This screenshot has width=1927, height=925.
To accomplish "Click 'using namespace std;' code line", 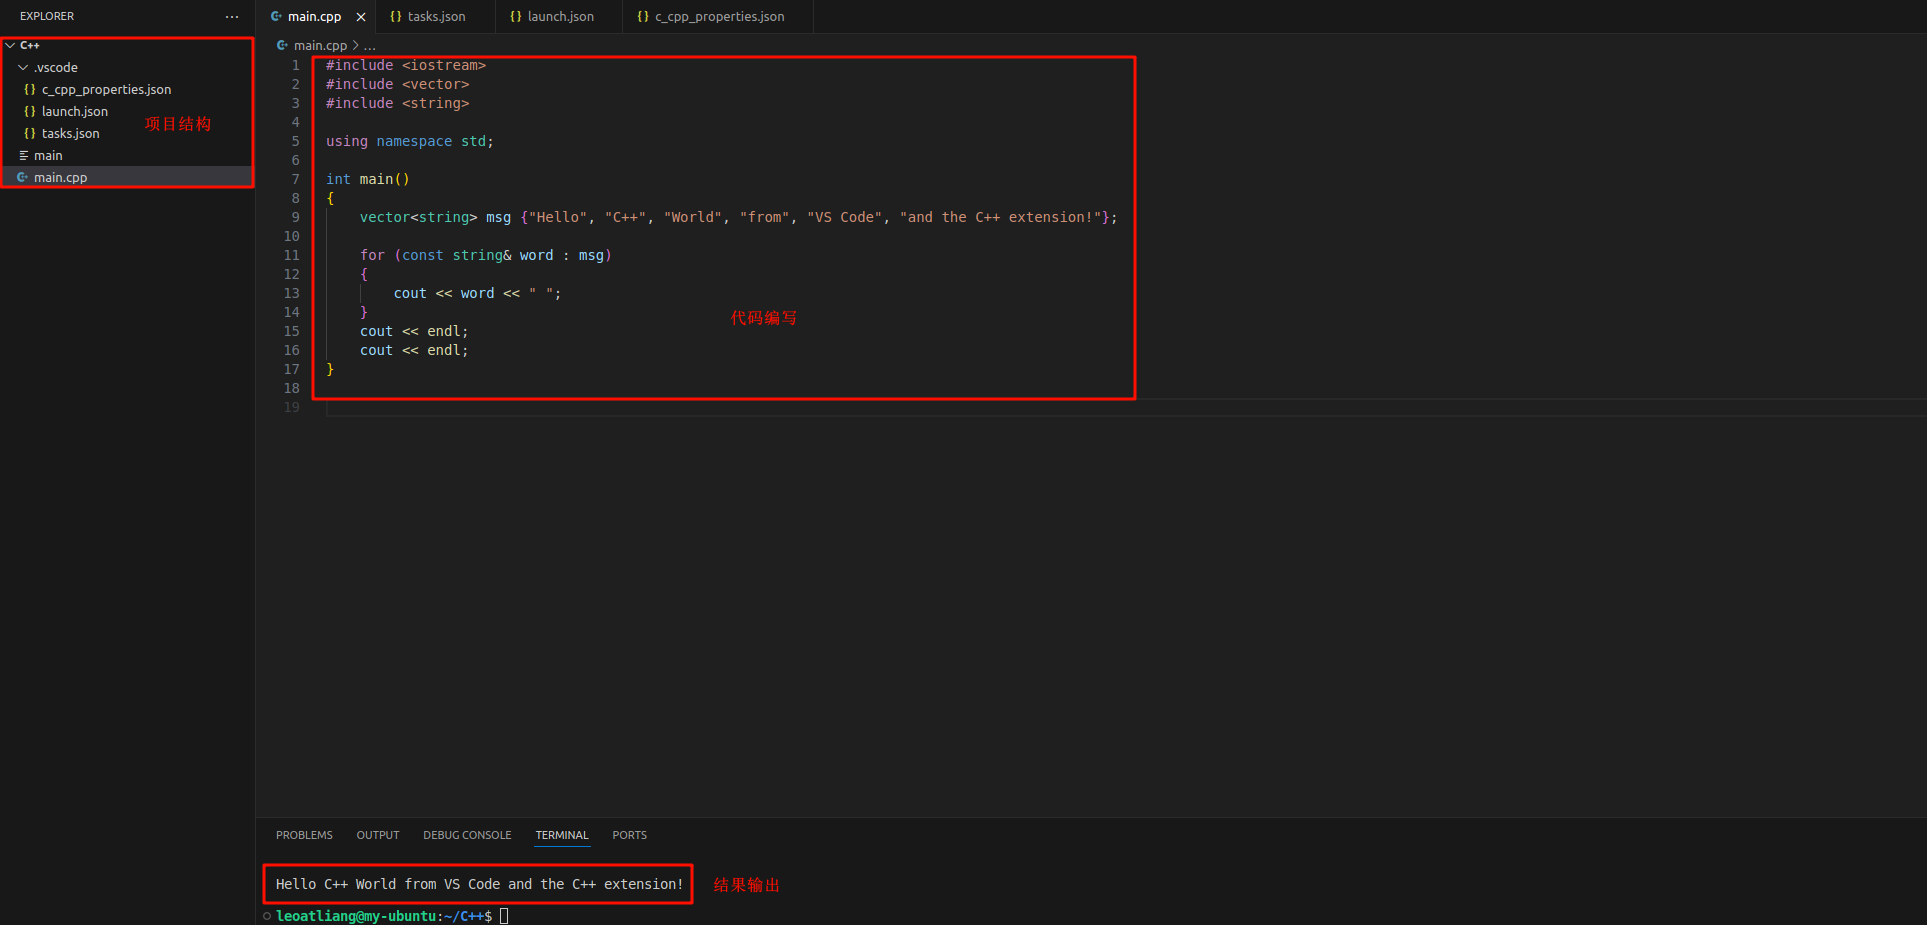I will point(410,141).
